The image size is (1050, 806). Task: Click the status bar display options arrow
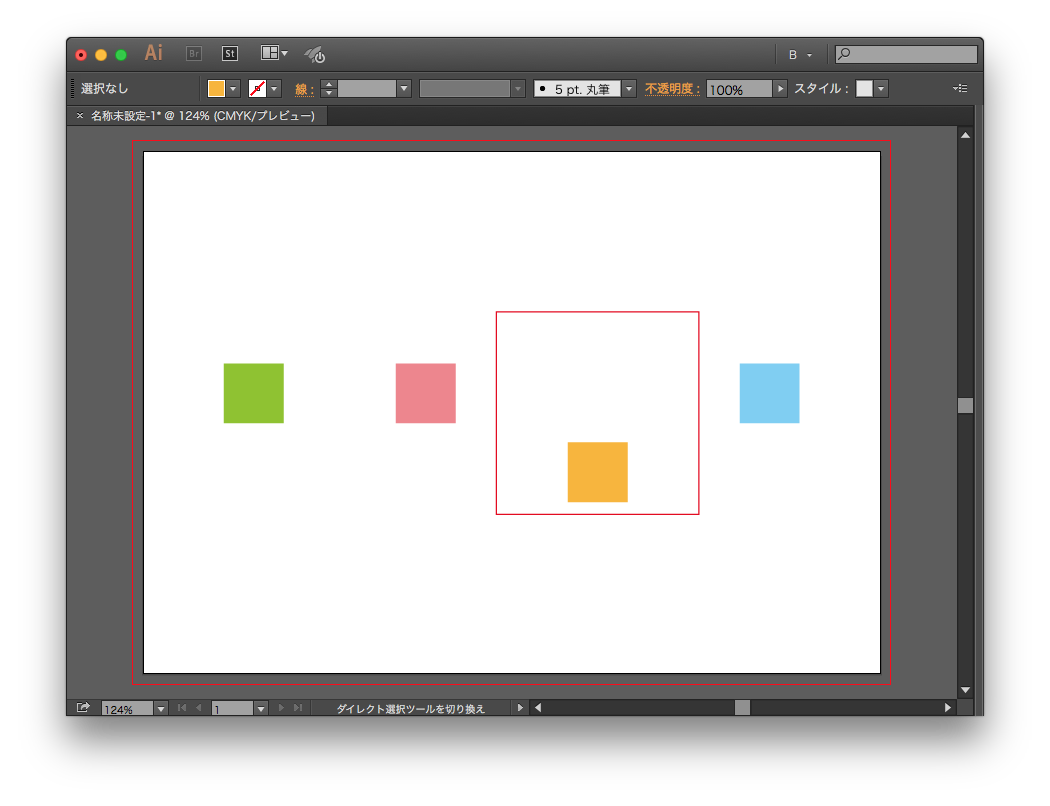520,707
